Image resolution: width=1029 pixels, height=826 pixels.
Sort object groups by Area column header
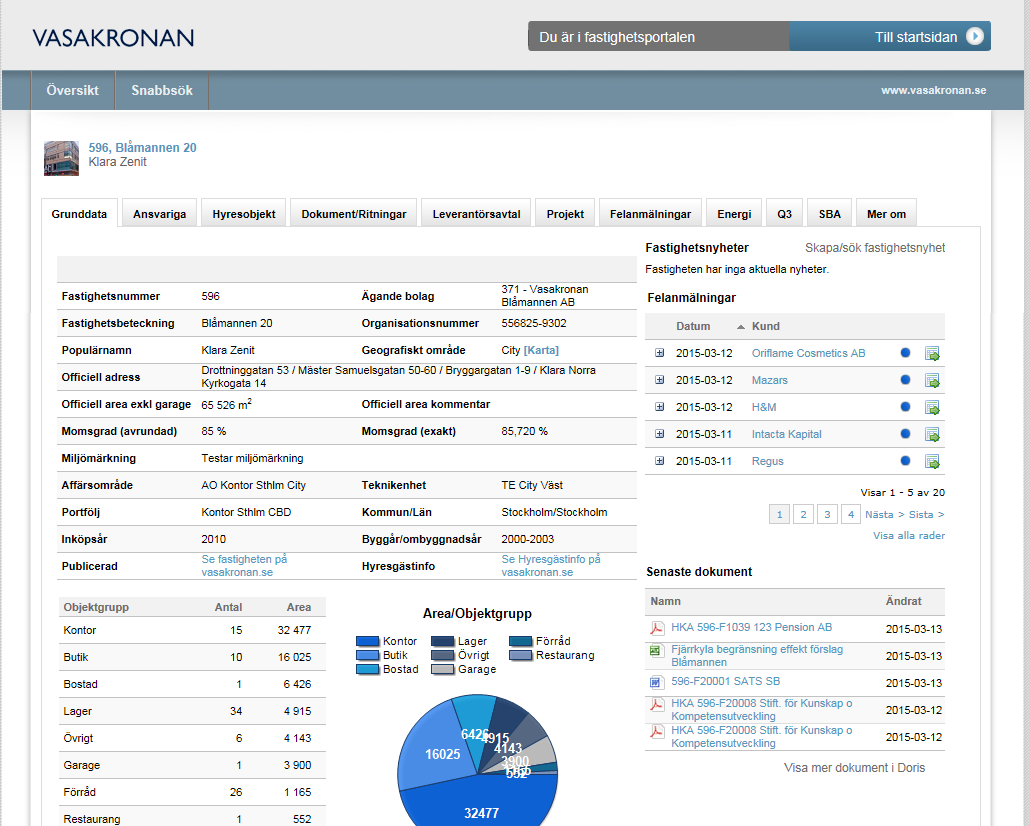(x=299, y=607)
